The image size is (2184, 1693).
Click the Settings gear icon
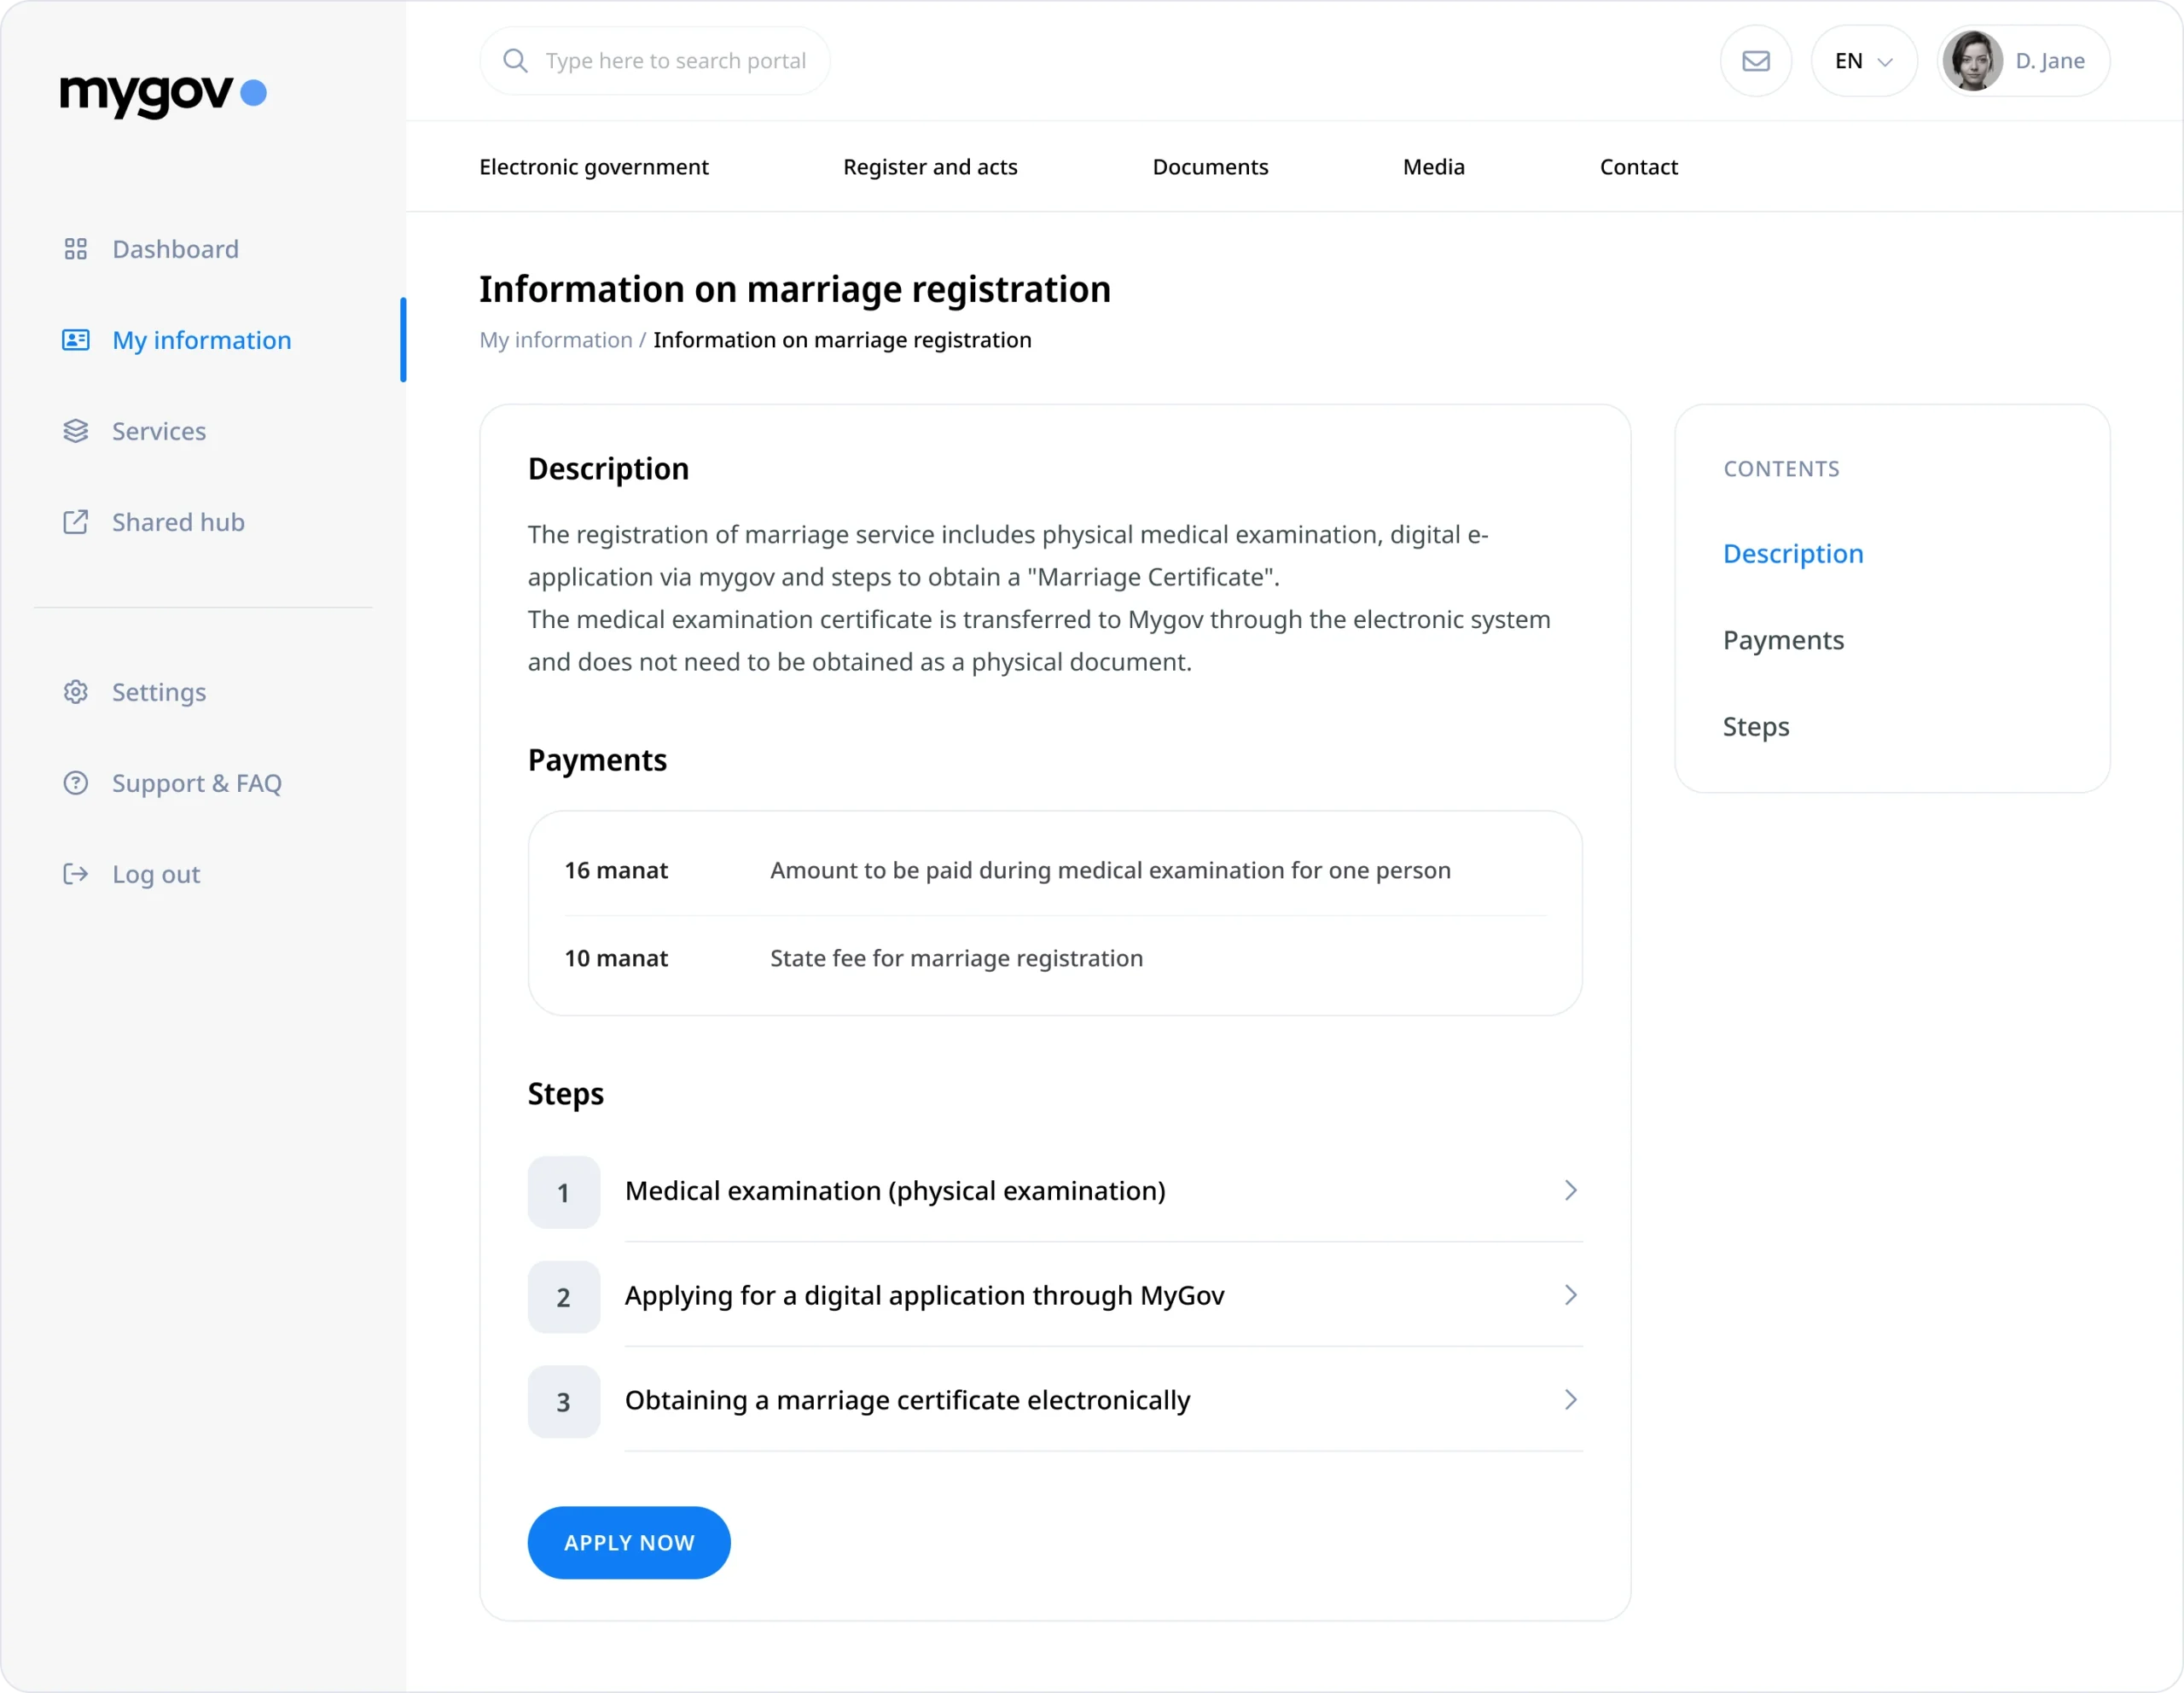75,692
